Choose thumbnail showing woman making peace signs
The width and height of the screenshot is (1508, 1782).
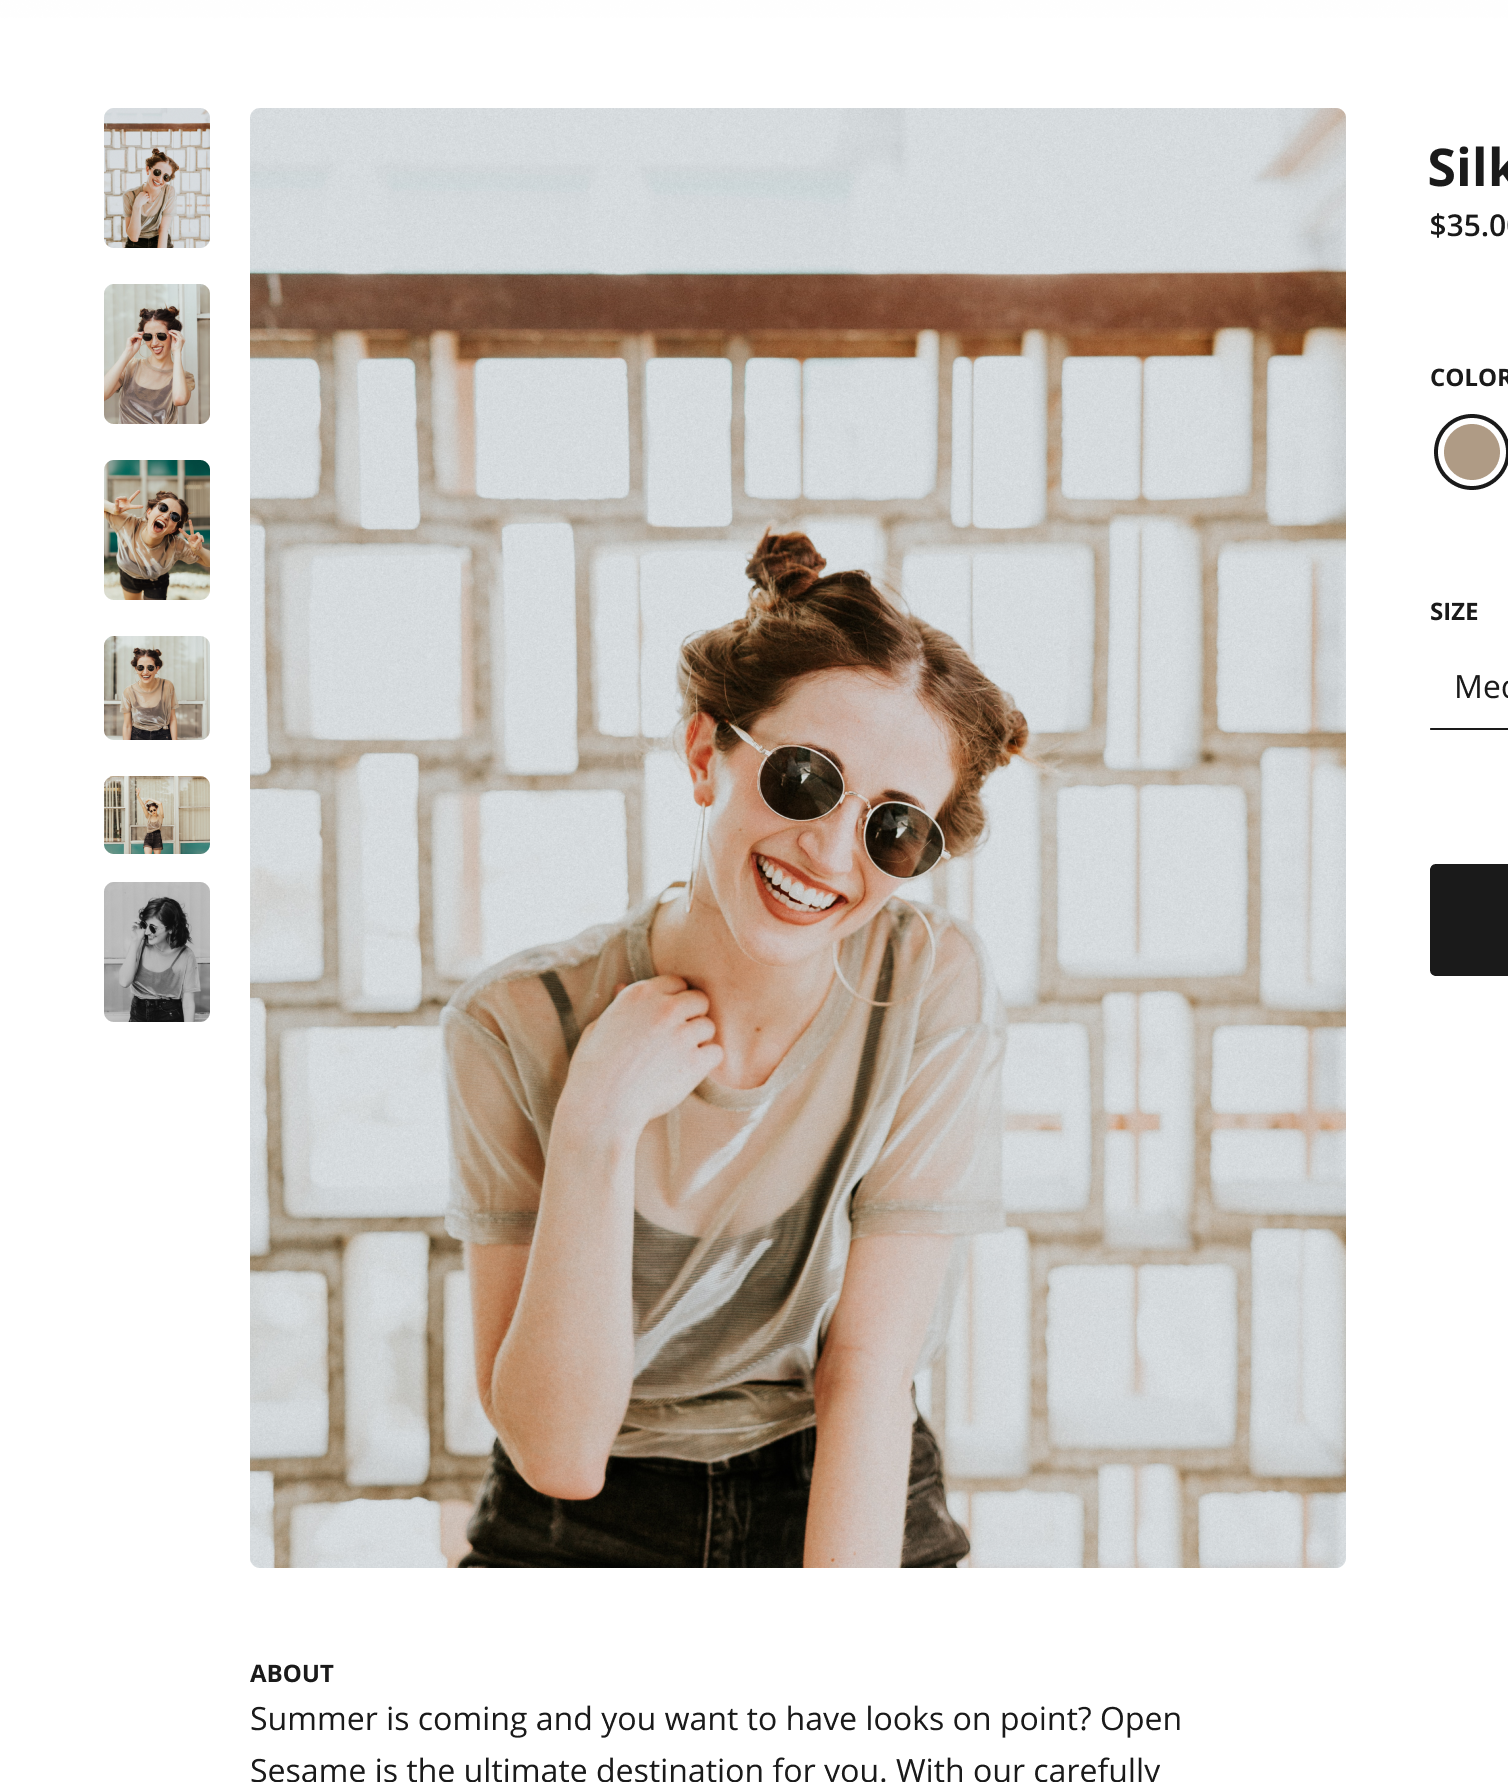pos(157,530)
